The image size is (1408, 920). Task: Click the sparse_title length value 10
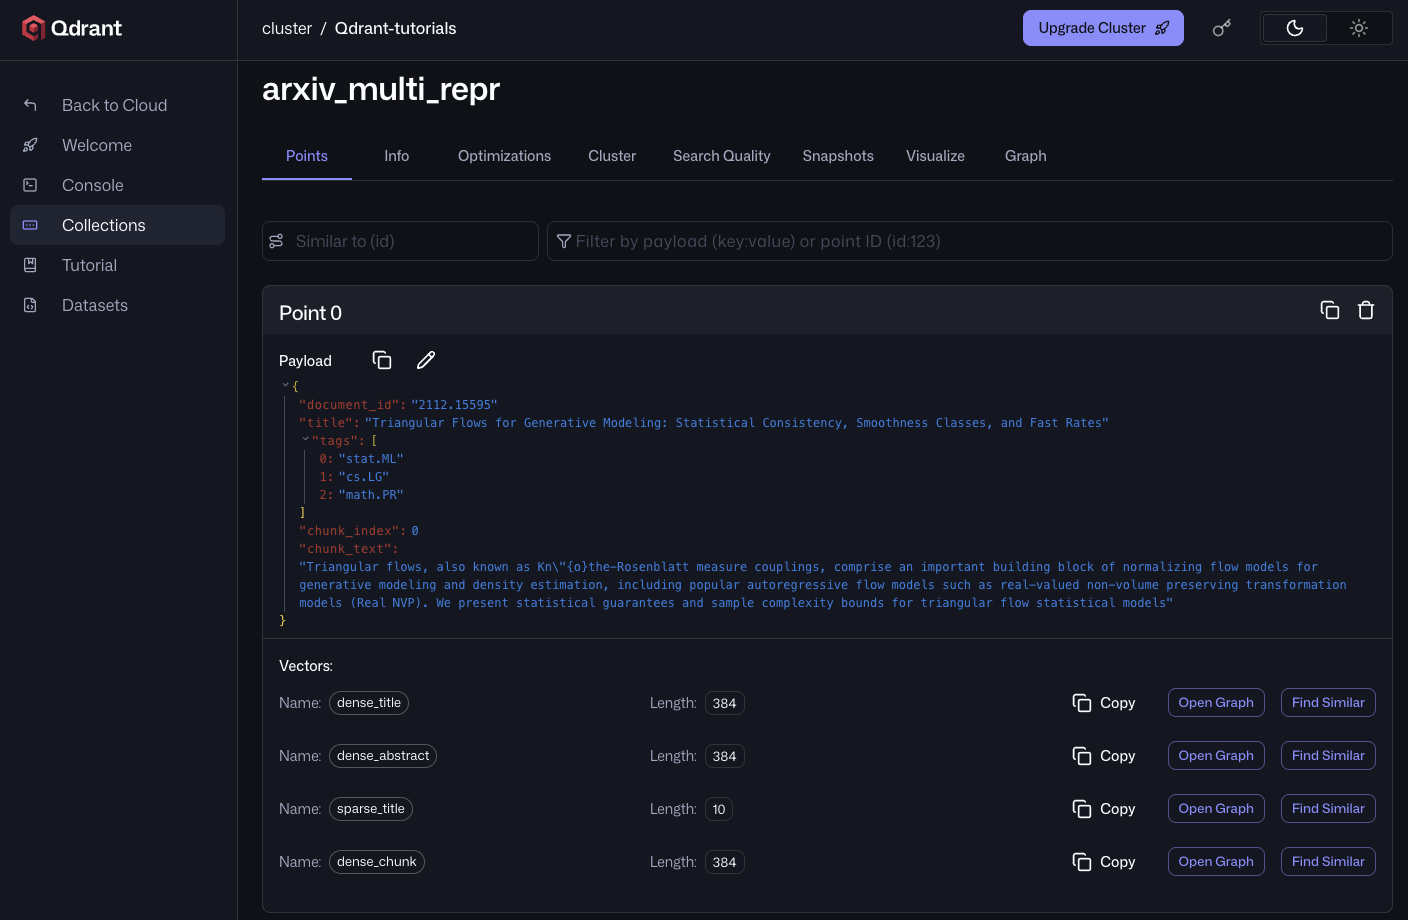pos(719,809)
